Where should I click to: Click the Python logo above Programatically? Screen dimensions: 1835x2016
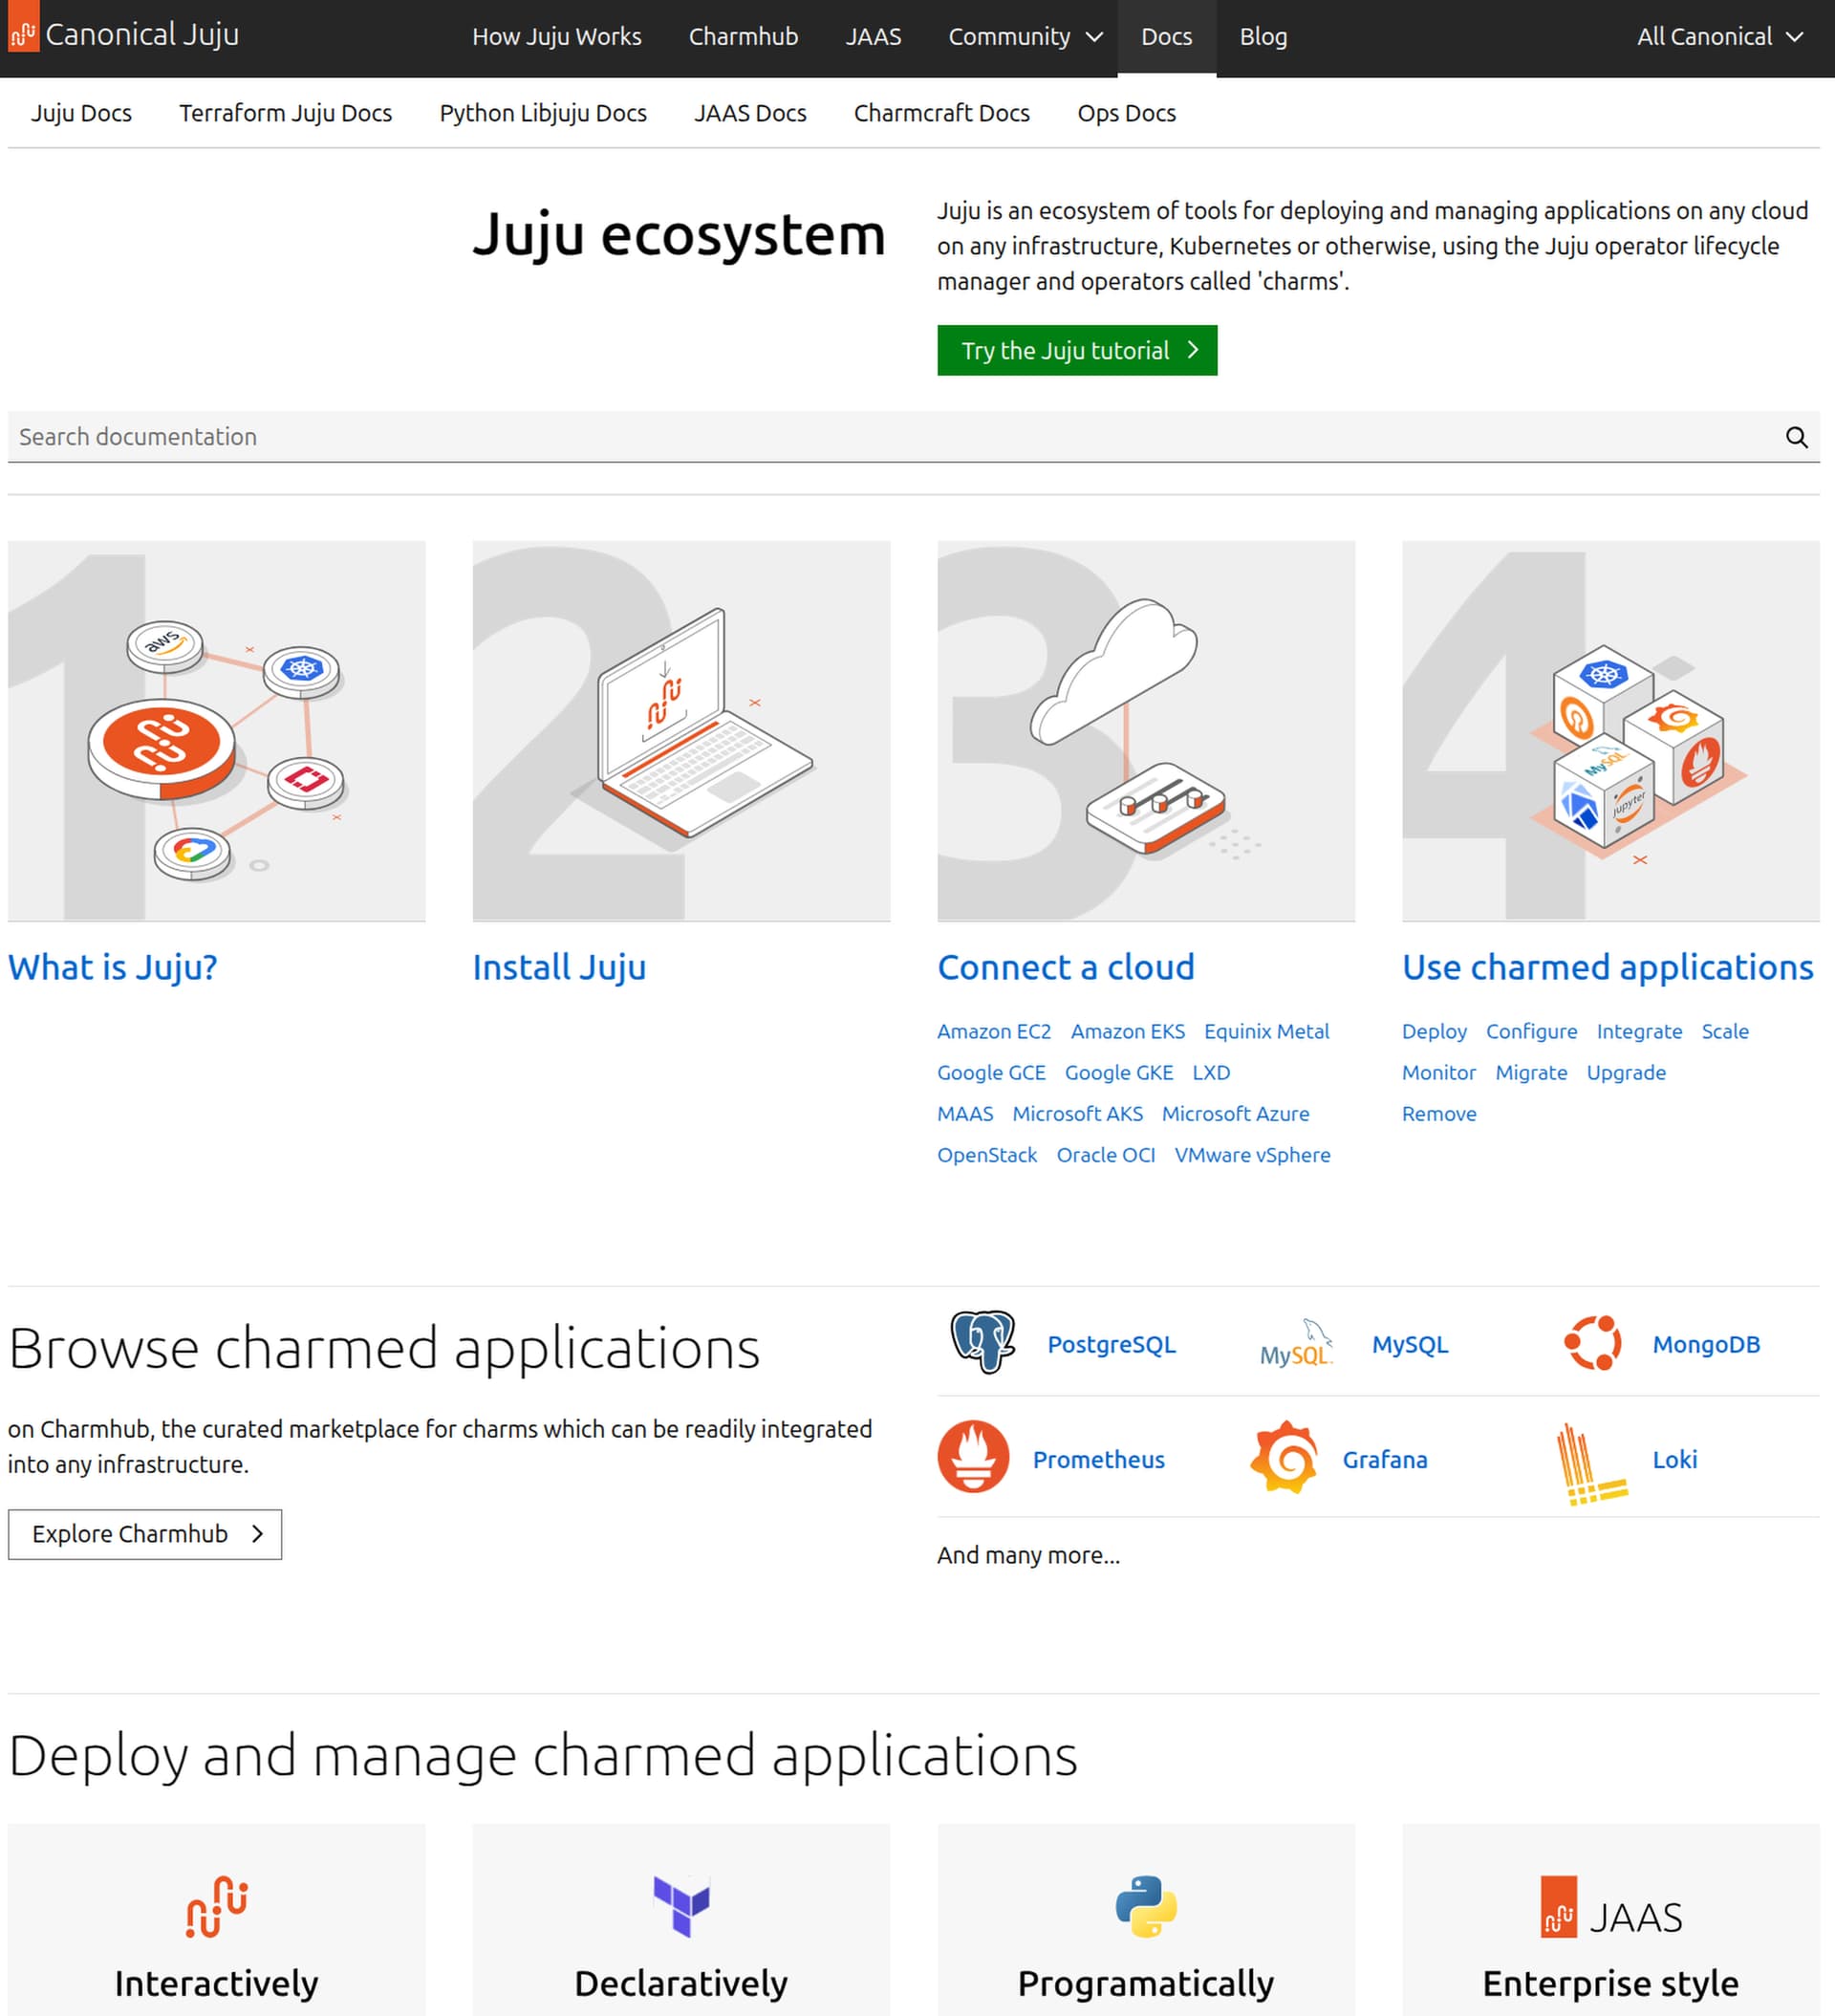[1145, 1905]
